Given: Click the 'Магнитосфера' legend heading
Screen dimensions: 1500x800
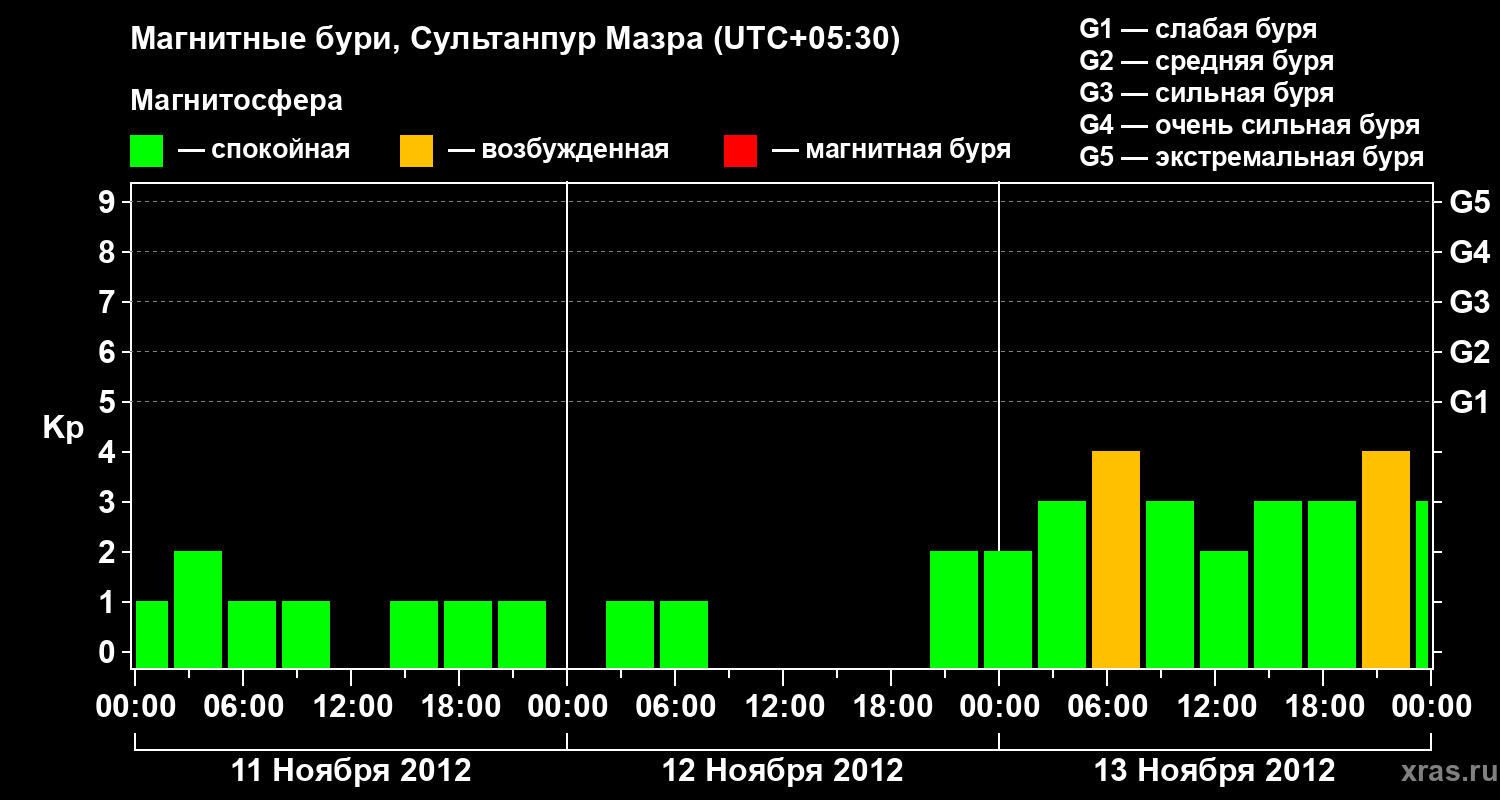Looking at the screenshot, I should pos(237,101).
